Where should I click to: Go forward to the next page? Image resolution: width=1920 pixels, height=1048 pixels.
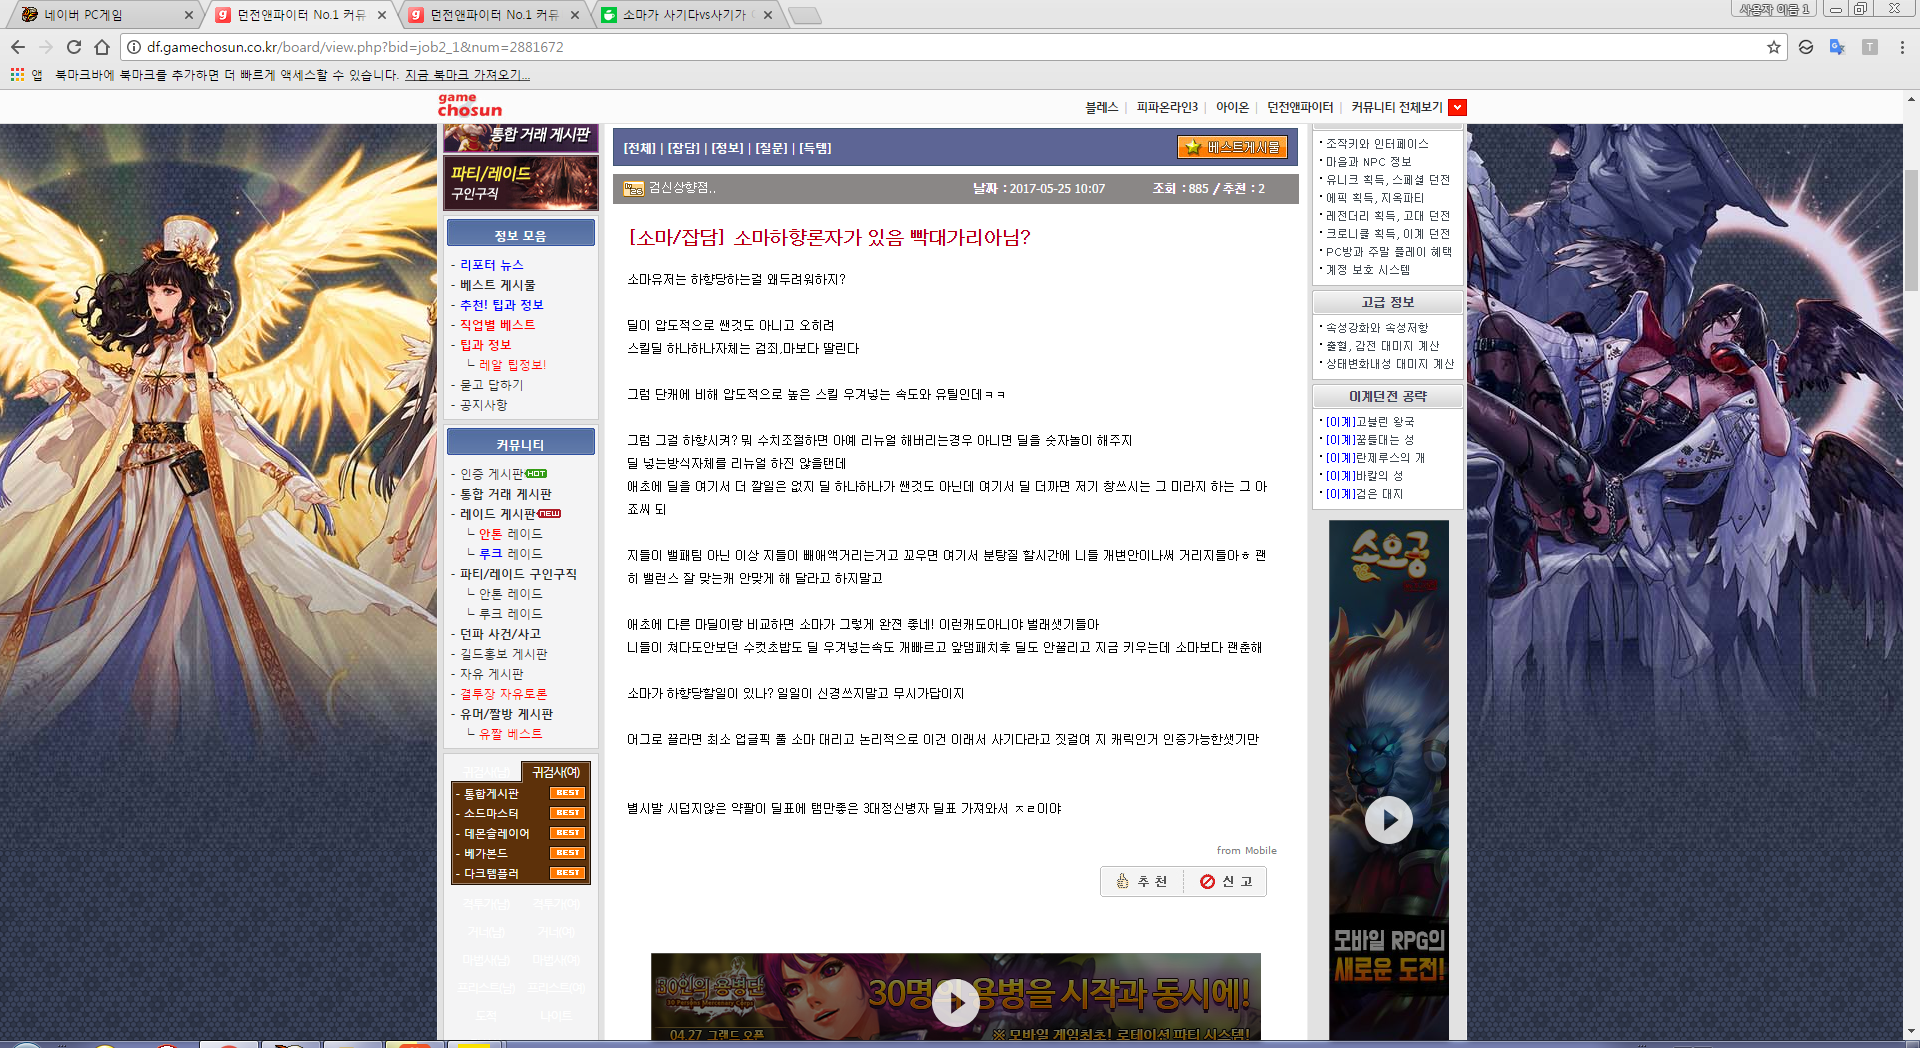tap(45, 47)
